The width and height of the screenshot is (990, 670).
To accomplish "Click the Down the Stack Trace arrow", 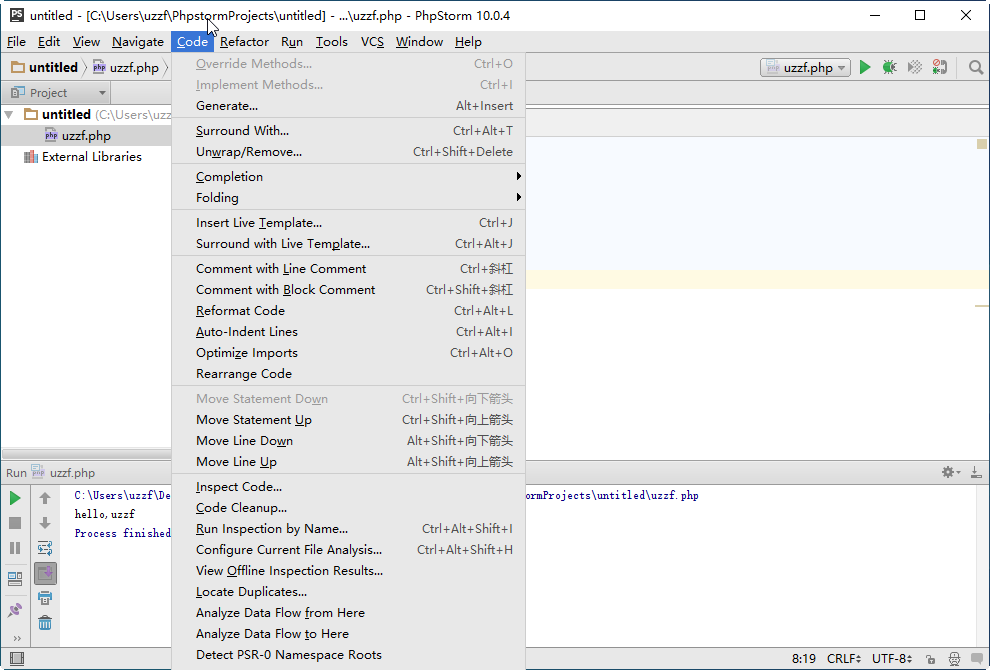I will (45, 523).
